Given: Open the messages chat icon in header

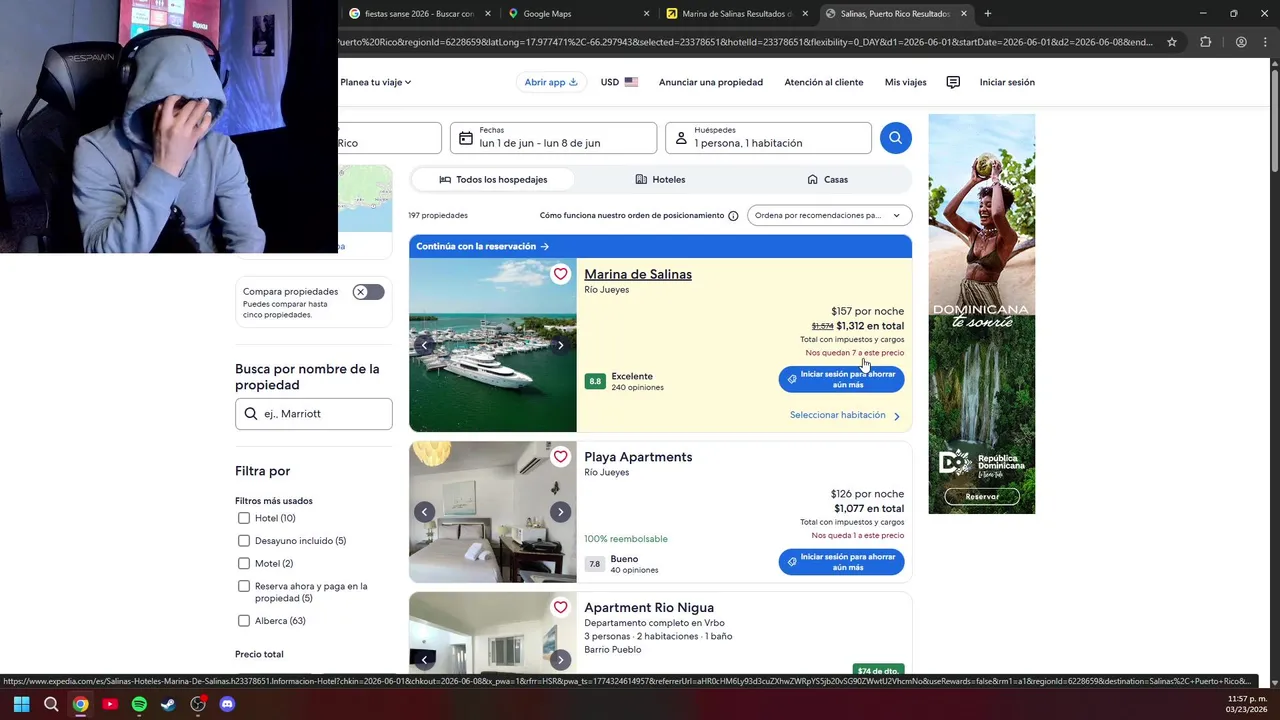Looking at the screenshot, I should (x=953, y=82).
